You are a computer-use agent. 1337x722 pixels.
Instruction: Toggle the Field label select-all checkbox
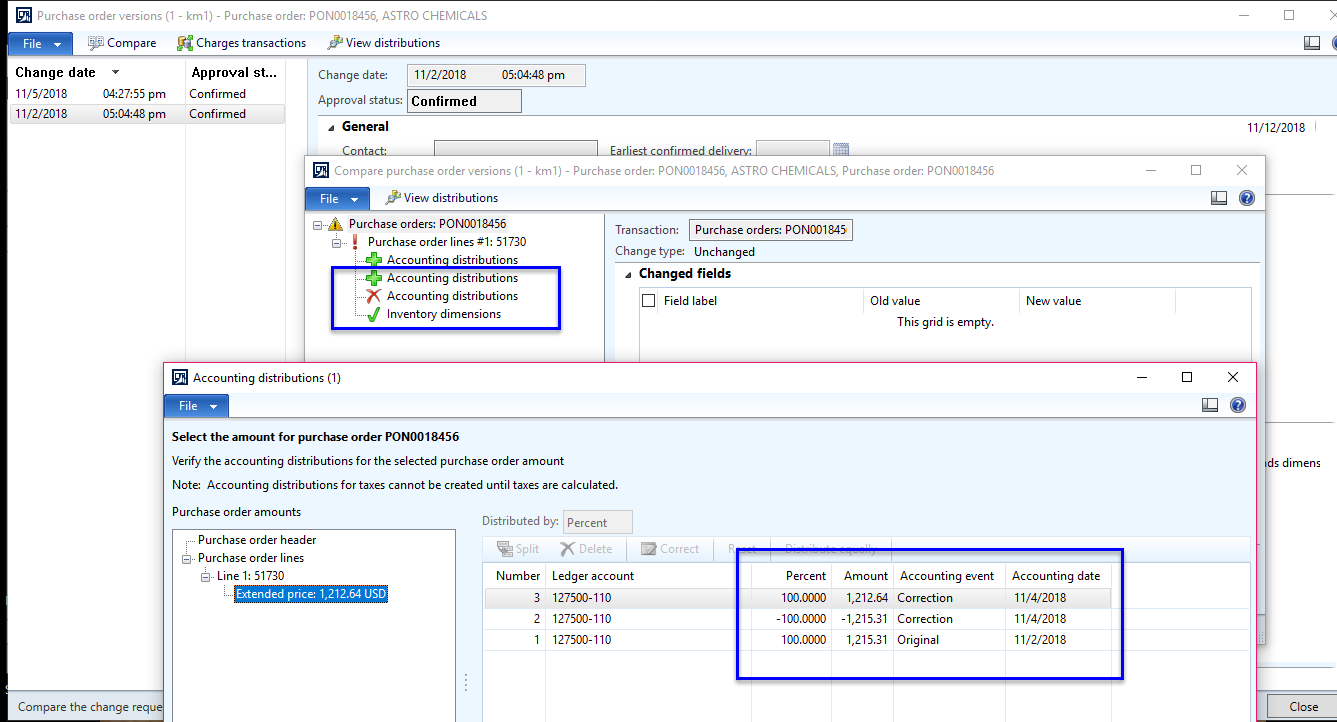(649, 301)
